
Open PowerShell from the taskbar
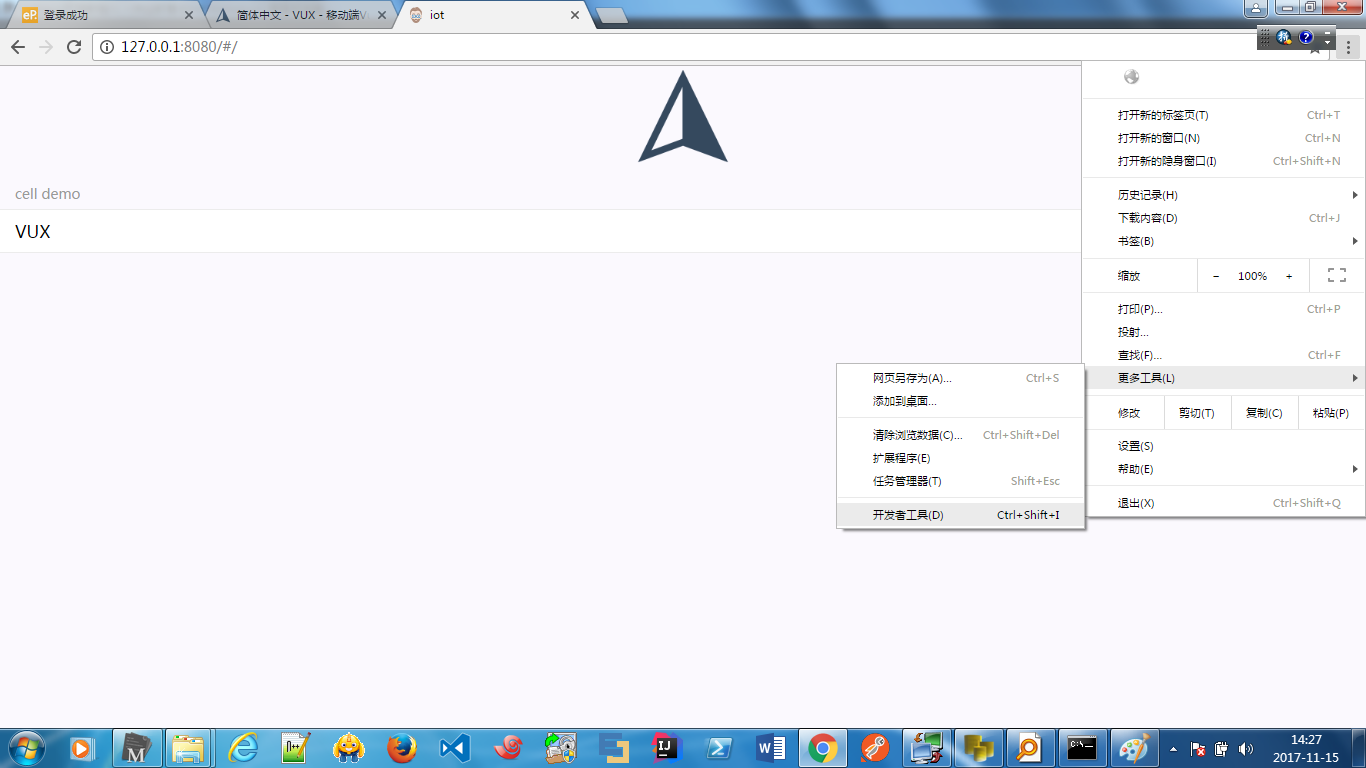click(718, 748)
